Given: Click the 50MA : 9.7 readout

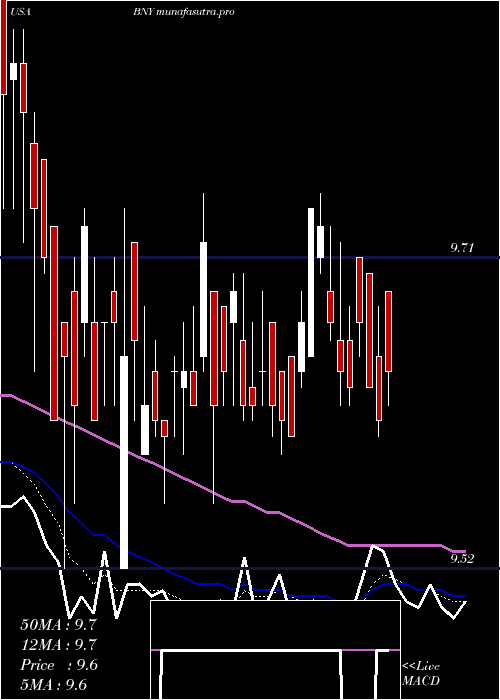Looking at the screenshot, I should click(x=58, y=625).
